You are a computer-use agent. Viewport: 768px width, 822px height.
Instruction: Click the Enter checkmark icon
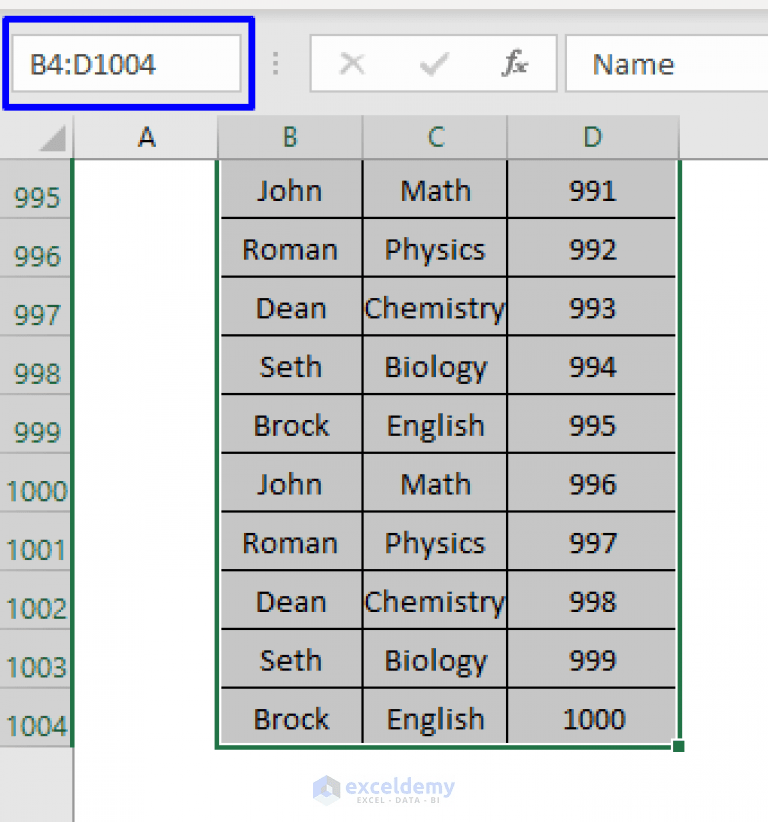[x=434, y=63]
